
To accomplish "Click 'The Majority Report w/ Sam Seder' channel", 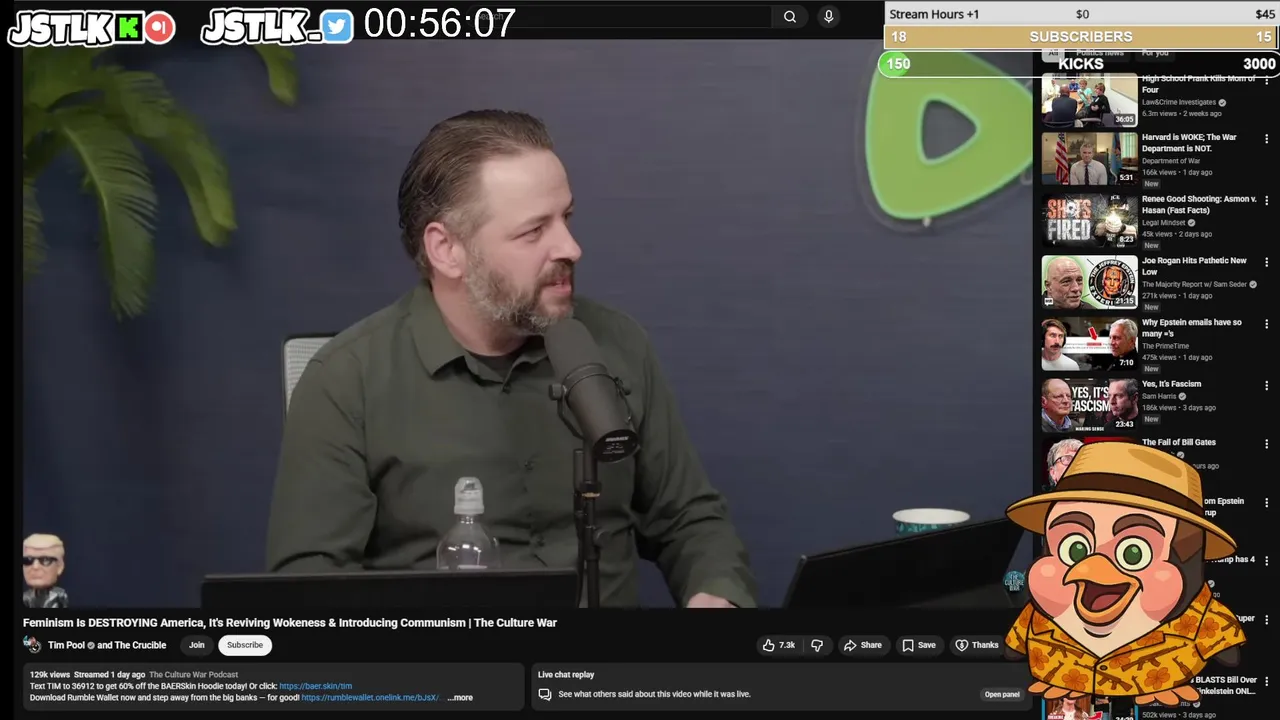I will coord(1194,284).
